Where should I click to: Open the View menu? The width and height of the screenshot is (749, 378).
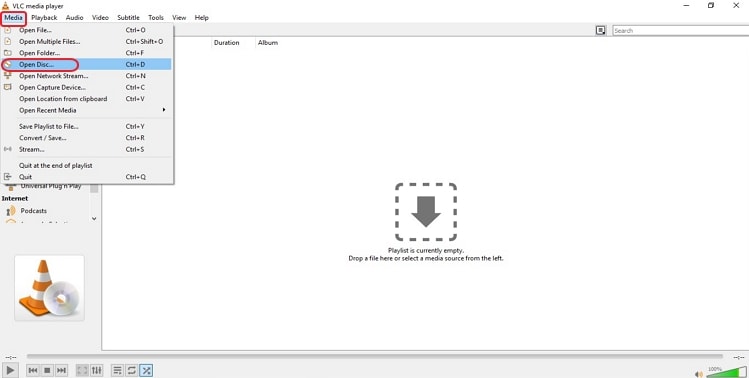coord(179,18)
